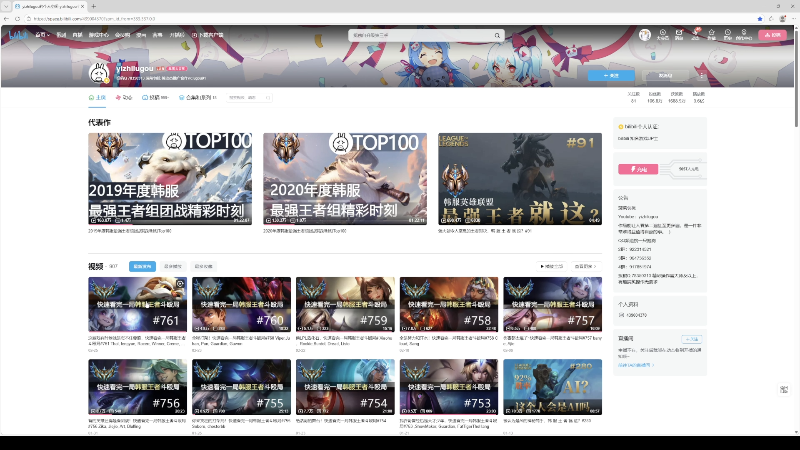
Task: Open the user avatar in the top bar
Action: point(645,35)
